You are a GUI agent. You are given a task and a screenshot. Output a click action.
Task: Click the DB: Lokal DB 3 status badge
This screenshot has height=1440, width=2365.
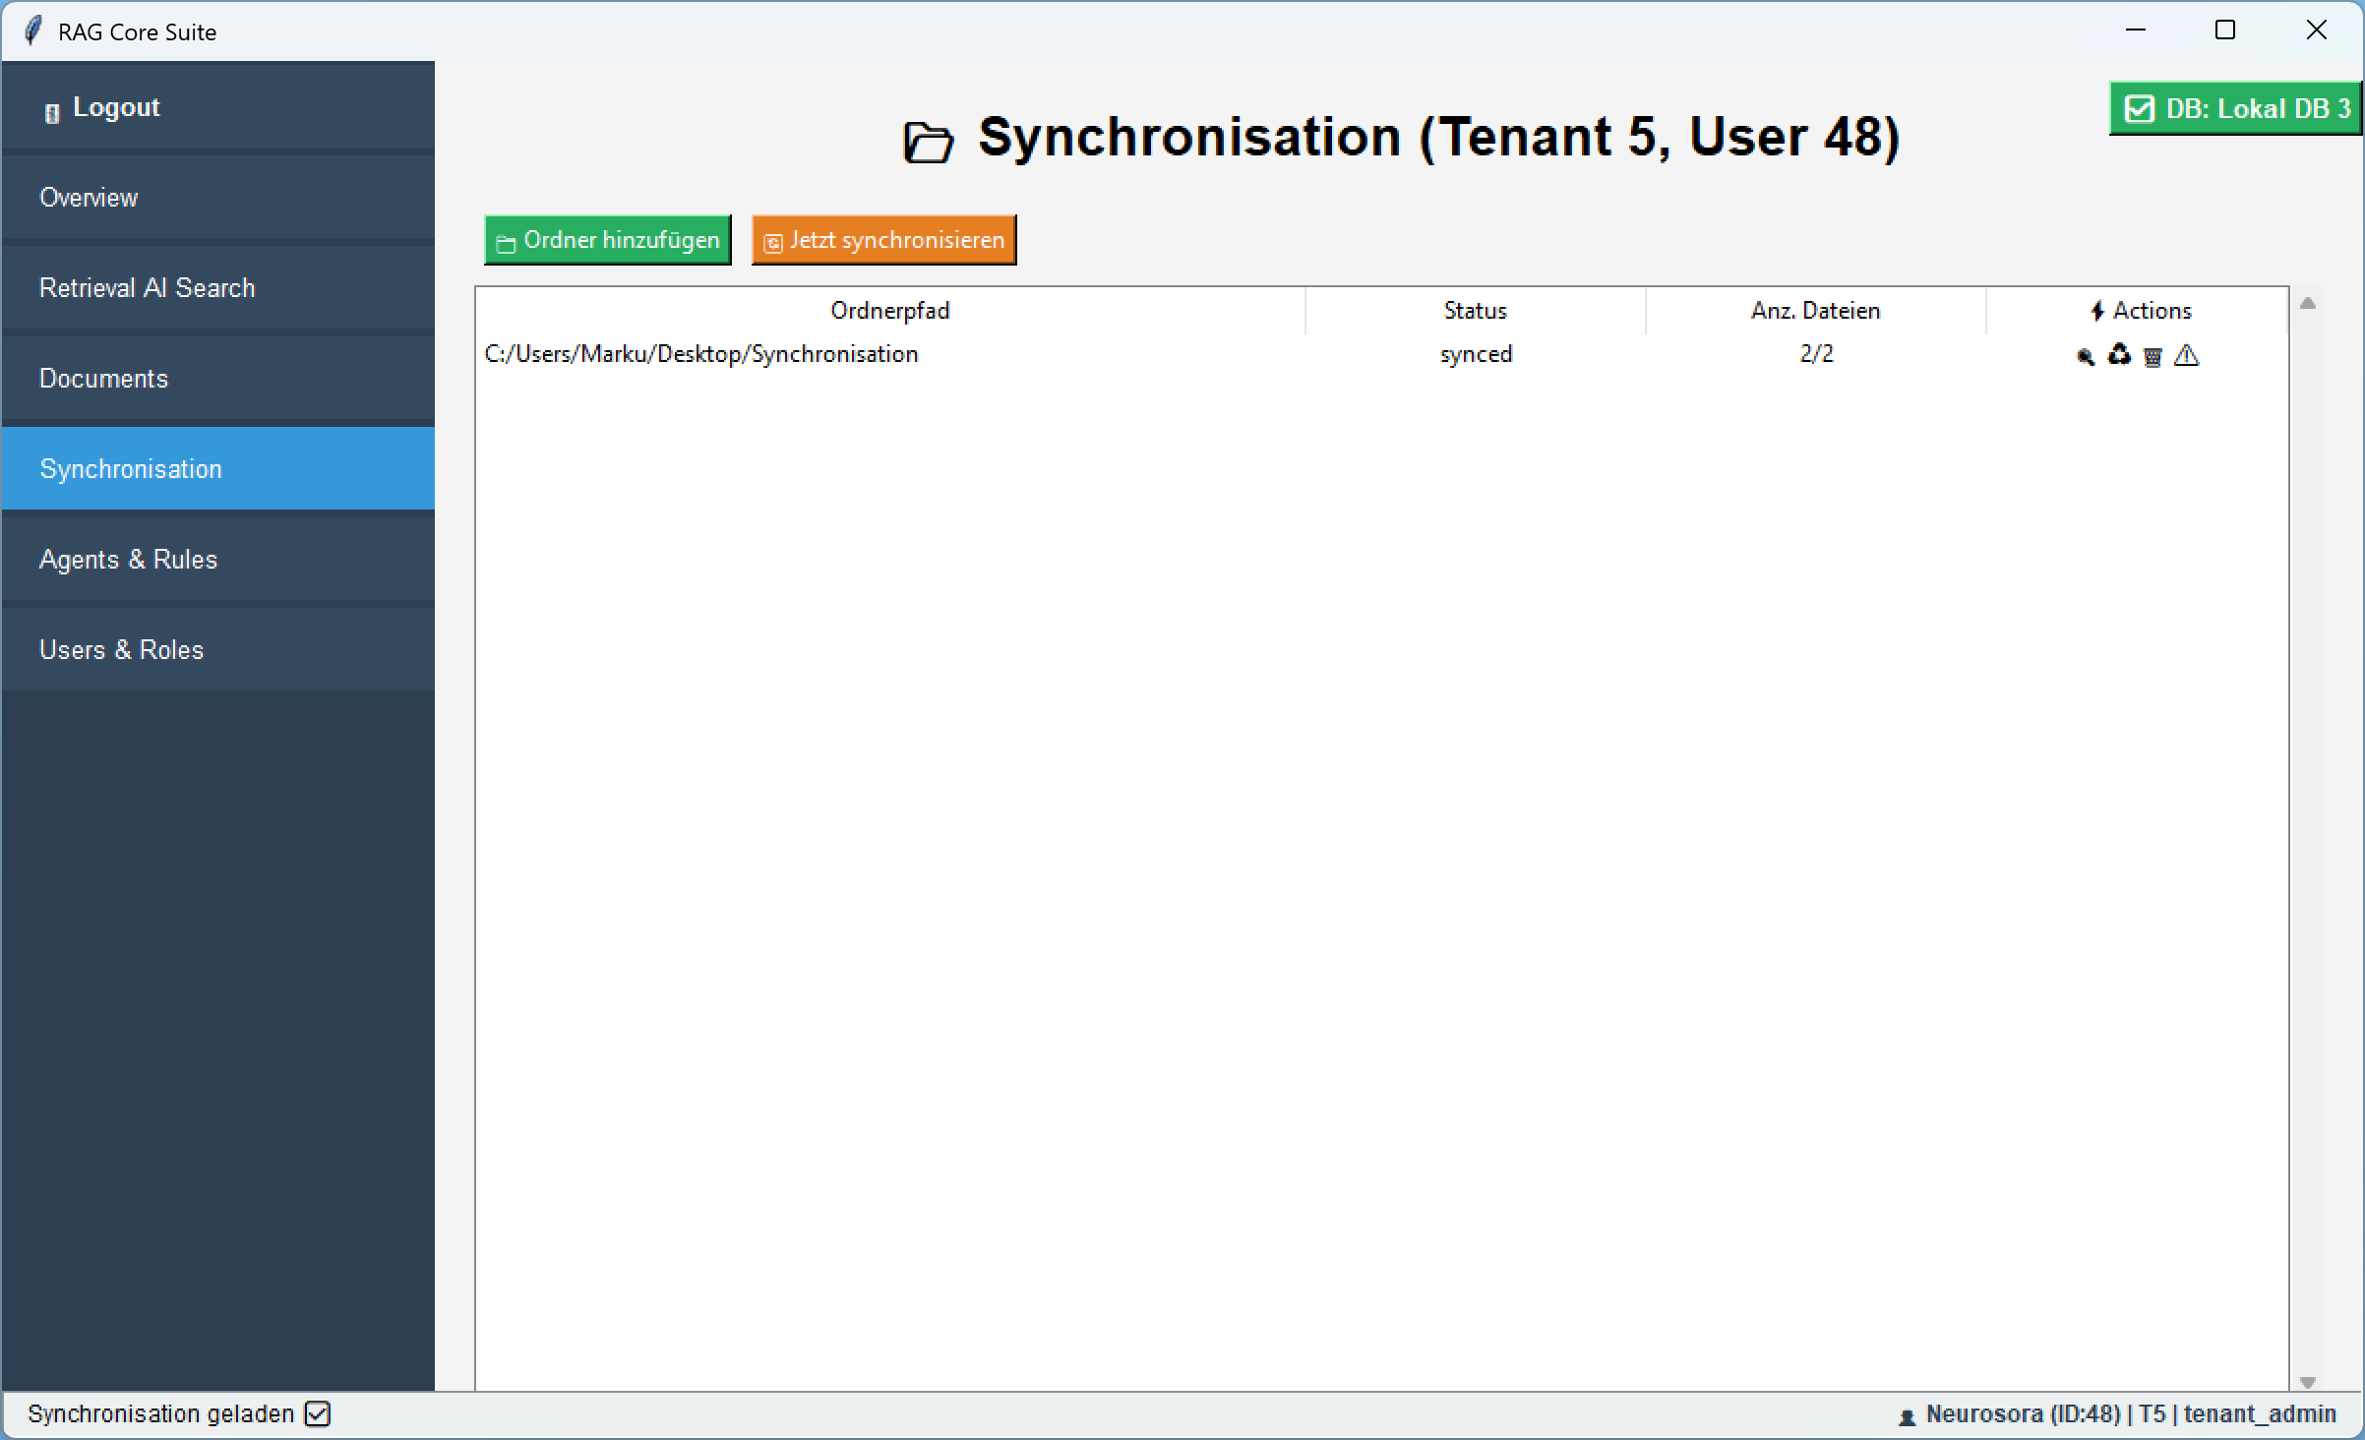pyautogui.click(x=2236, y=108)
